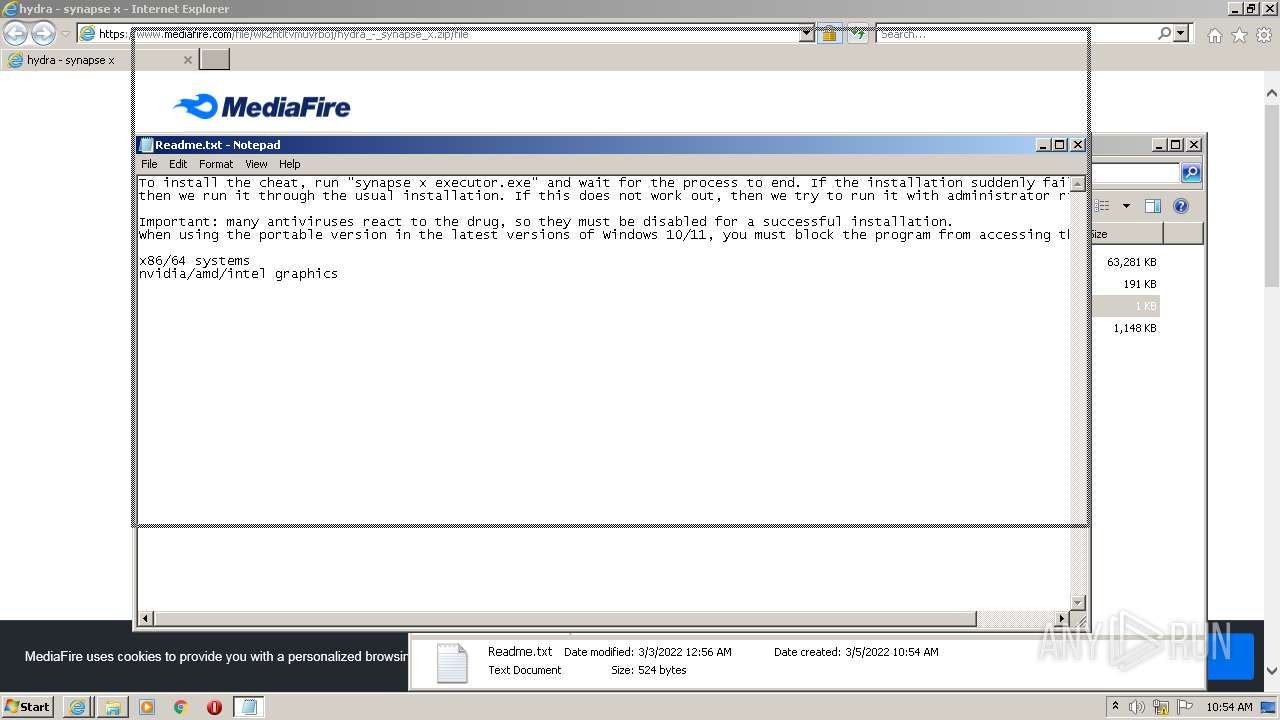Click Explorer 'Change your view' icon
Image resolution: width=1280 pixels, height=720 pixels.
(1103, 206)
